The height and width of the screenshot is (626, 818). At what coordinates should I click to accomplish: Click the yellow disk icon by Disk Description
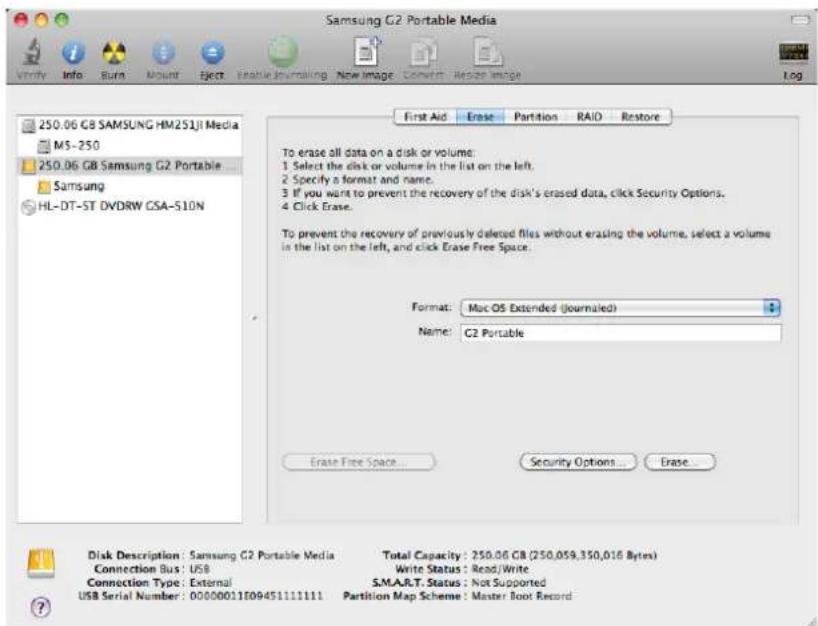41,563
